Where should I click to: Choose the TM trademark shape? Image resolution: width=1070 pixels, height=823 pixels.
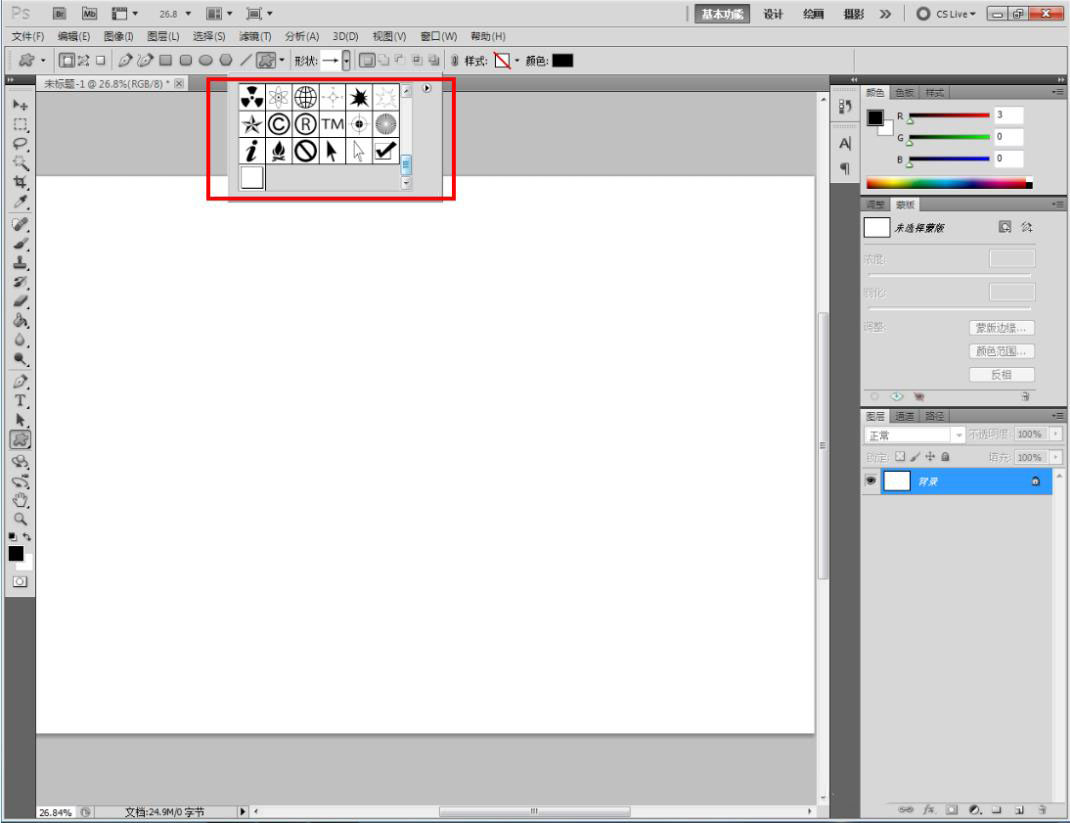332,124
